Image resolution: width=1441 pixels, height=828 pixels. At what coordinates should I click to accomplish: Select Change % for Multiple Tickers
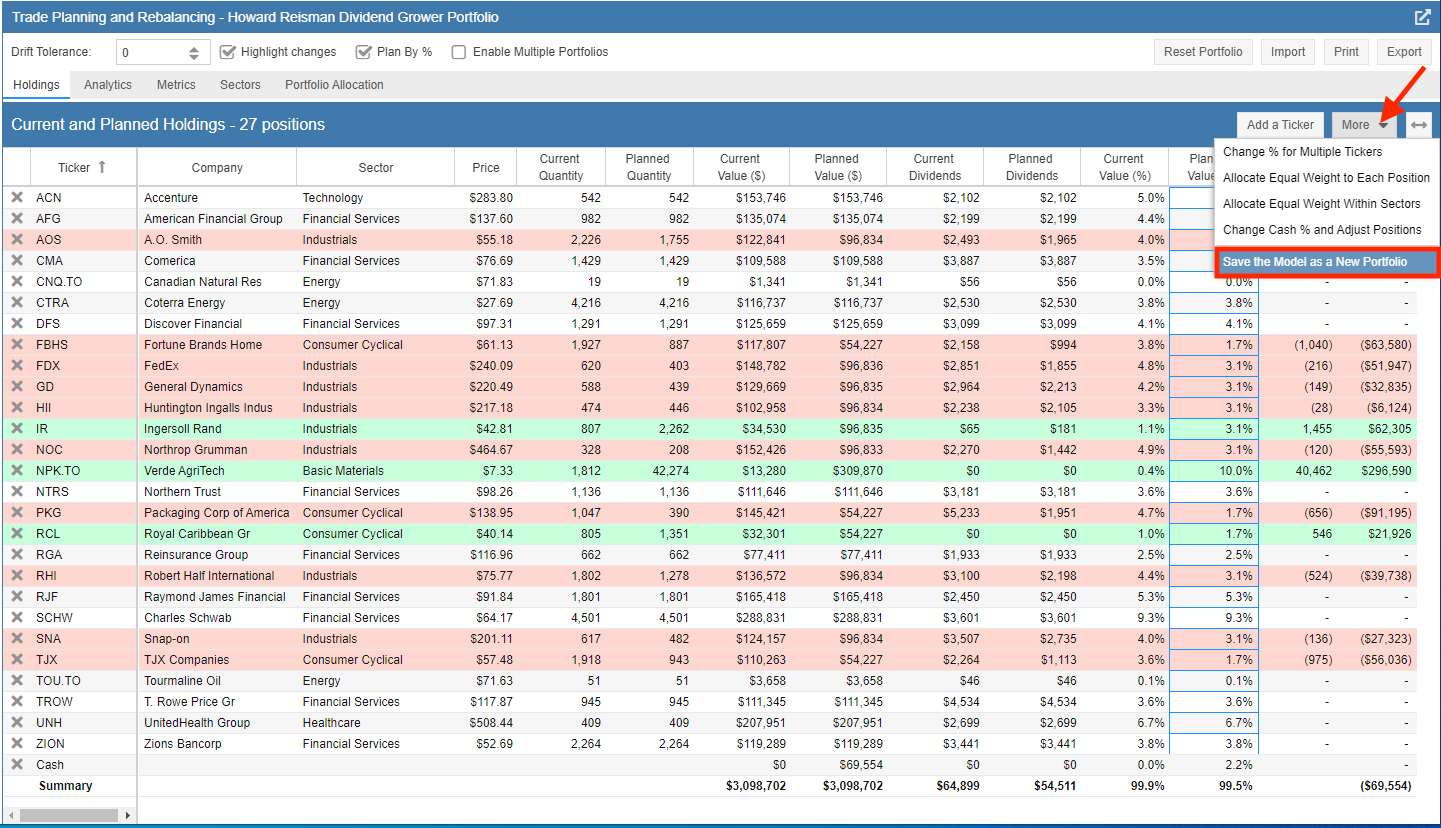[1326, 152]
